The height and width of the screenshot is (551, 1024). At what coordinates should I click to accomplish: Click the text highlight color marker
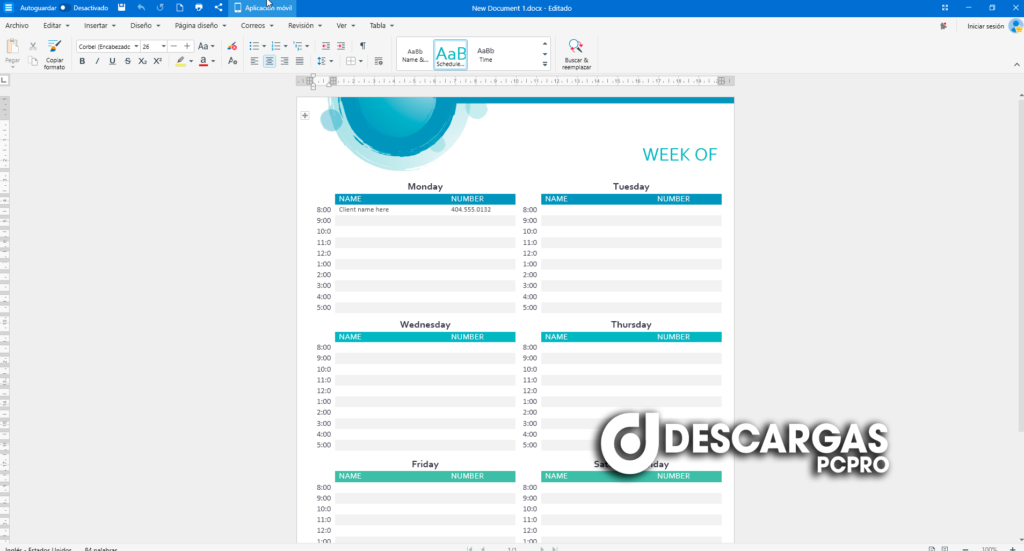[181, 61]
